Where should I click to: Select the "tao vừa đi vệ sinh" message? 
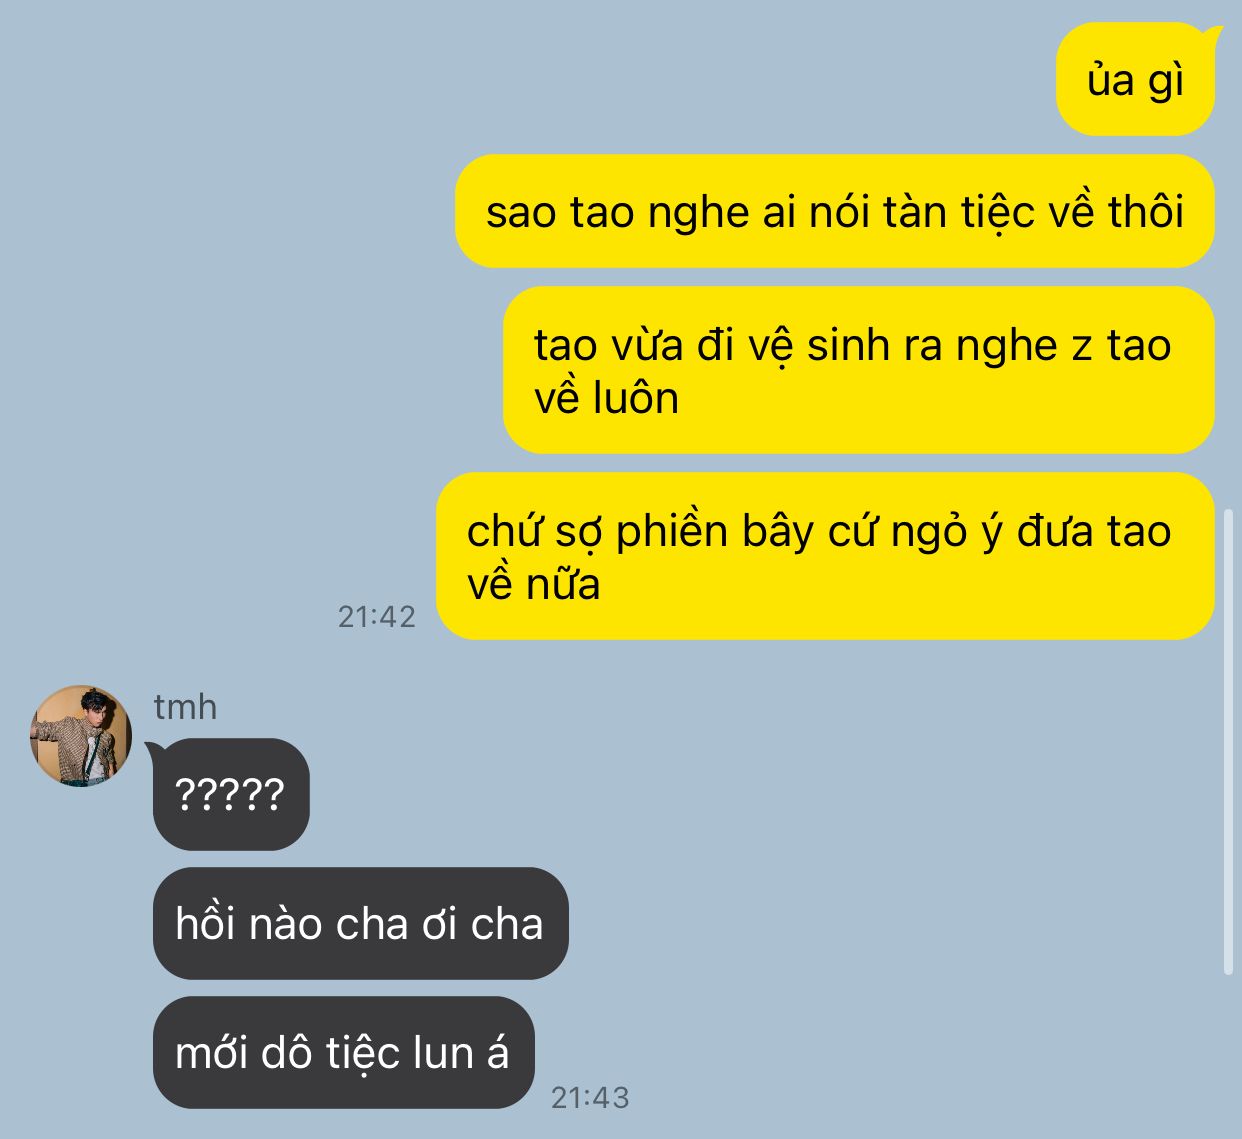(859, 371)
